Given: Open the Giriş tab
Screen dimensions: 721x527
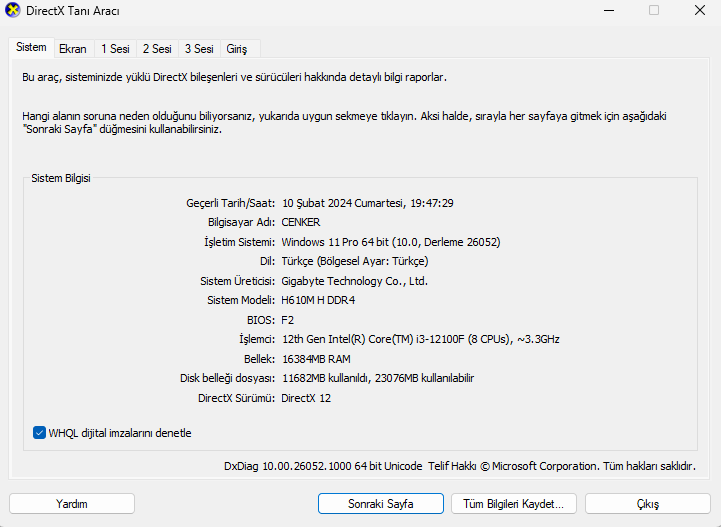Looking at the screenshot, I should 237,49.
